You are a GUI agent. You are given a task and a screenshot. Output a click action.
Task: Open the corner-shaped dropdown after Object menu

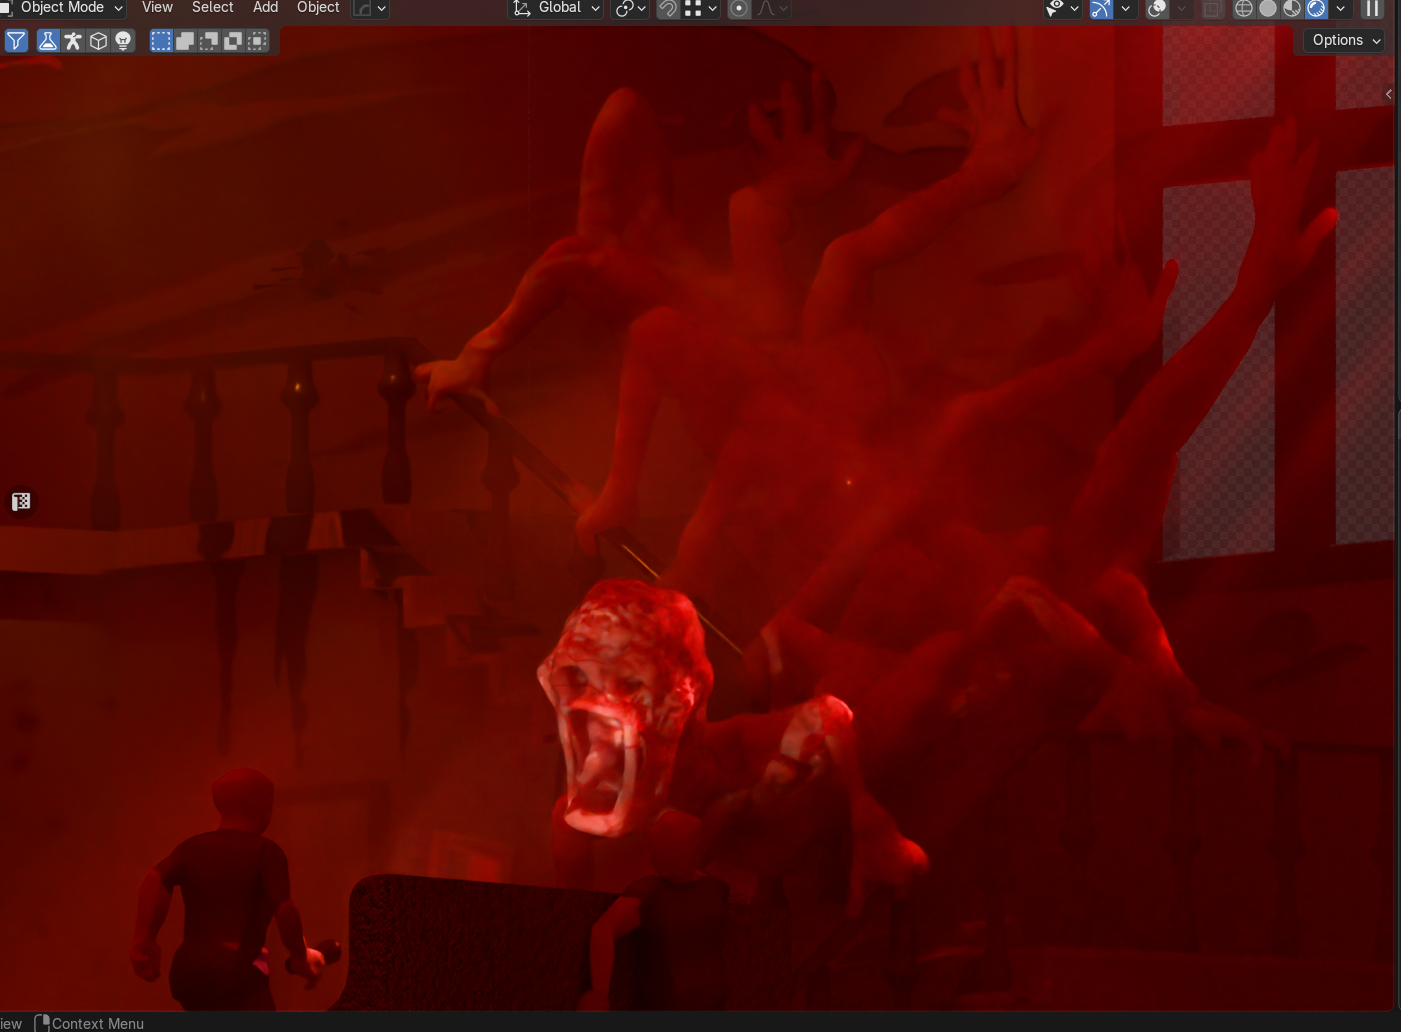coord(370,8)
